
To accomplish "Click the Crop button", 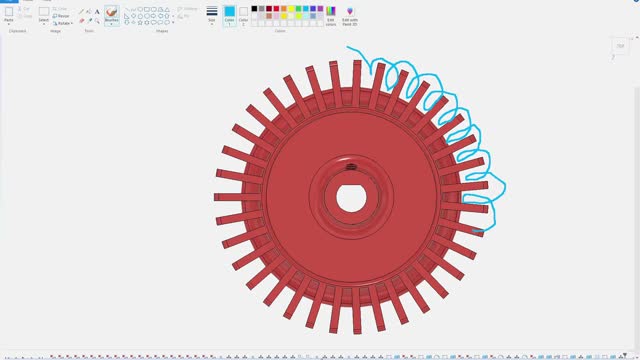I will [x=60, y=9].
